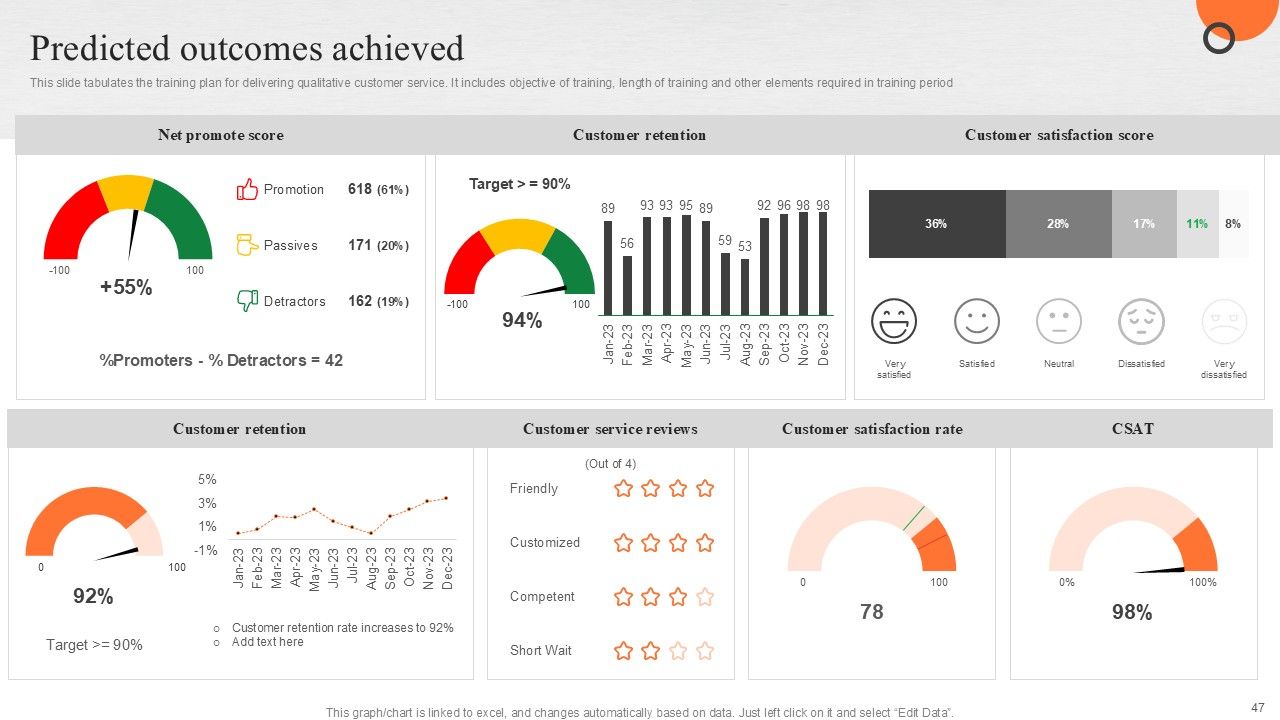
Task: Click the Feb-23 bar labeled 56
Action: pos(627,285)
